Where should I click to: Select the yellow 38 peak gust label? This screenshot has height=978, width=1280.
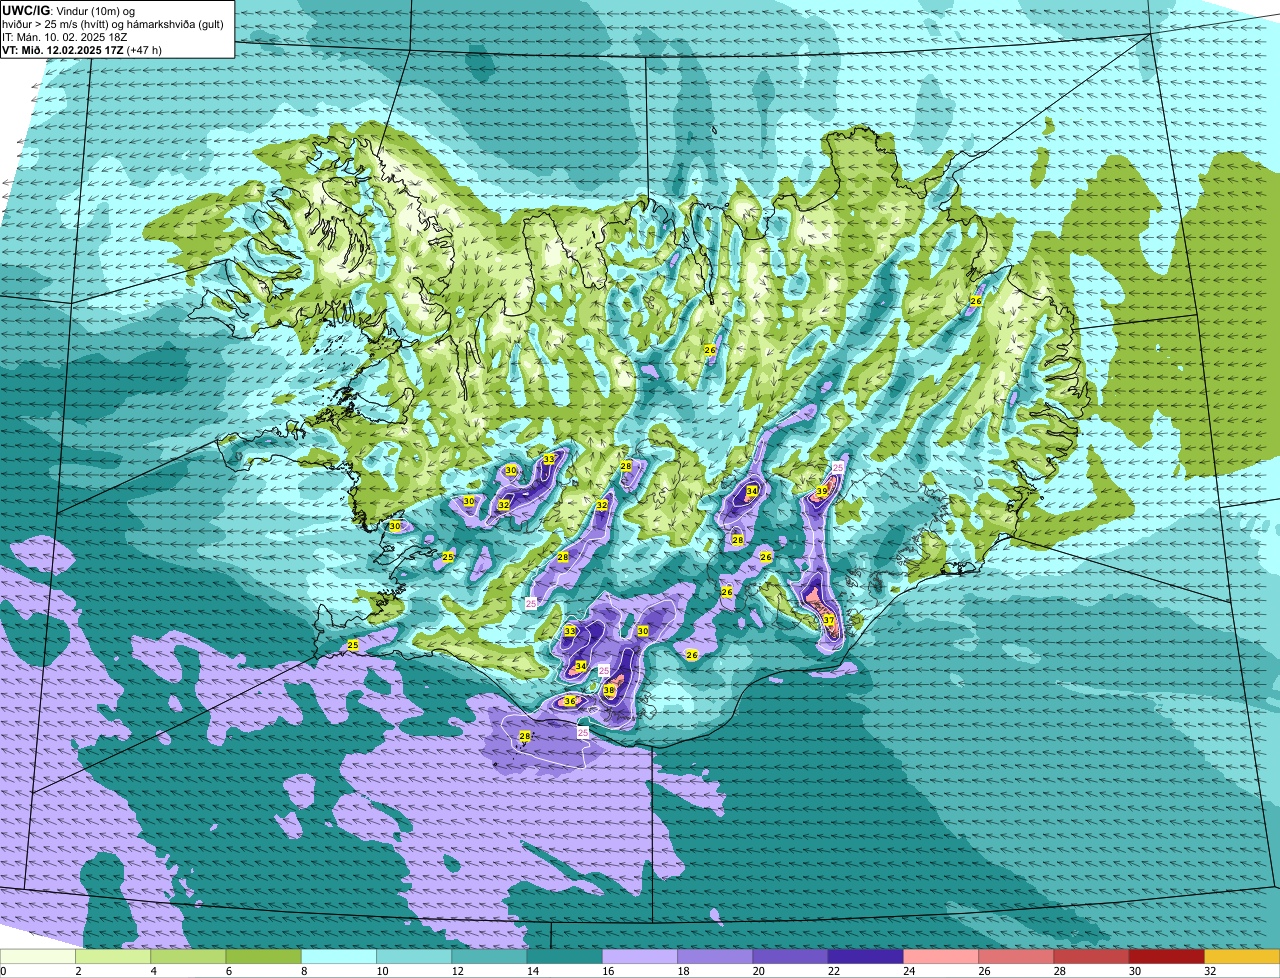(609, 690)
